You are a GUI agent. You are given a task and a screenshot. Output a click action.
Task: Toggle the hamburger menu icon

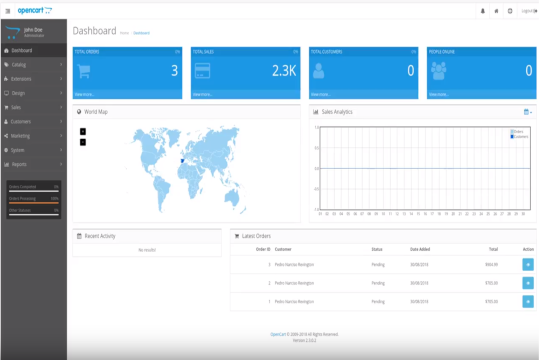coord(8,11)
